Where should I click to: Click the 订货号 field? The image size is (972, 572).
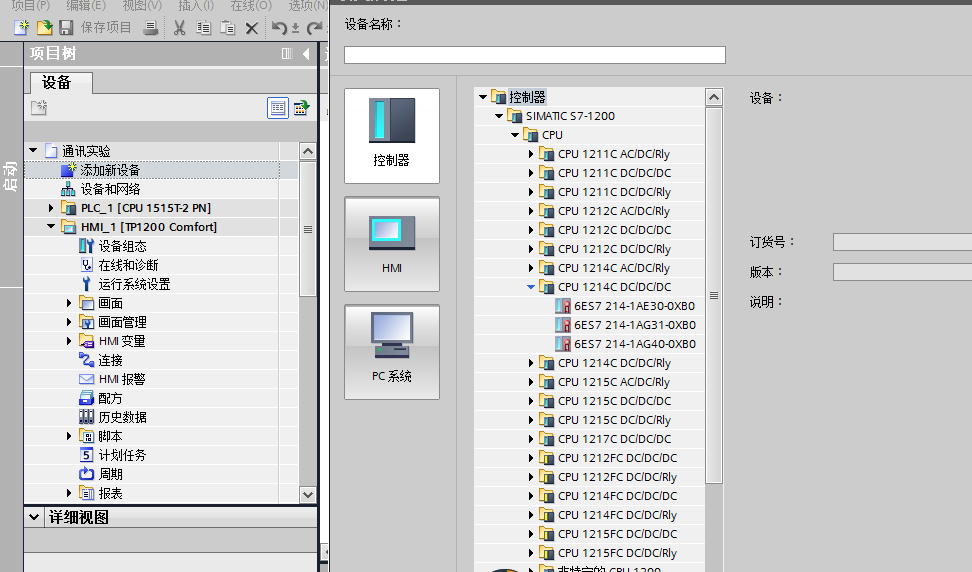(x=903, y=242)
